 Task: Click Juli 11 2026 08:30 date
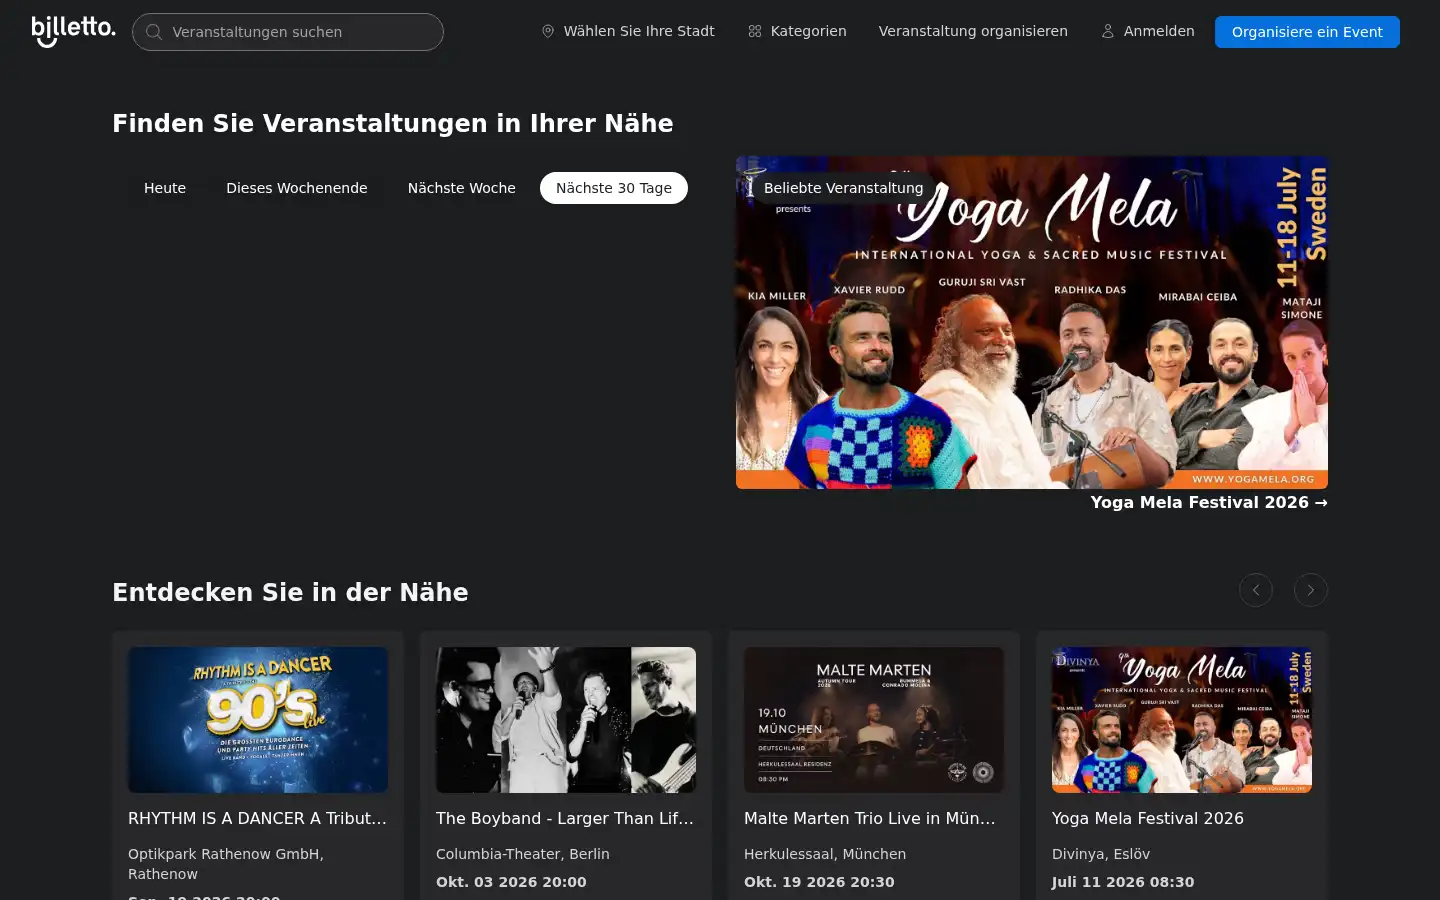[1123, 882]
